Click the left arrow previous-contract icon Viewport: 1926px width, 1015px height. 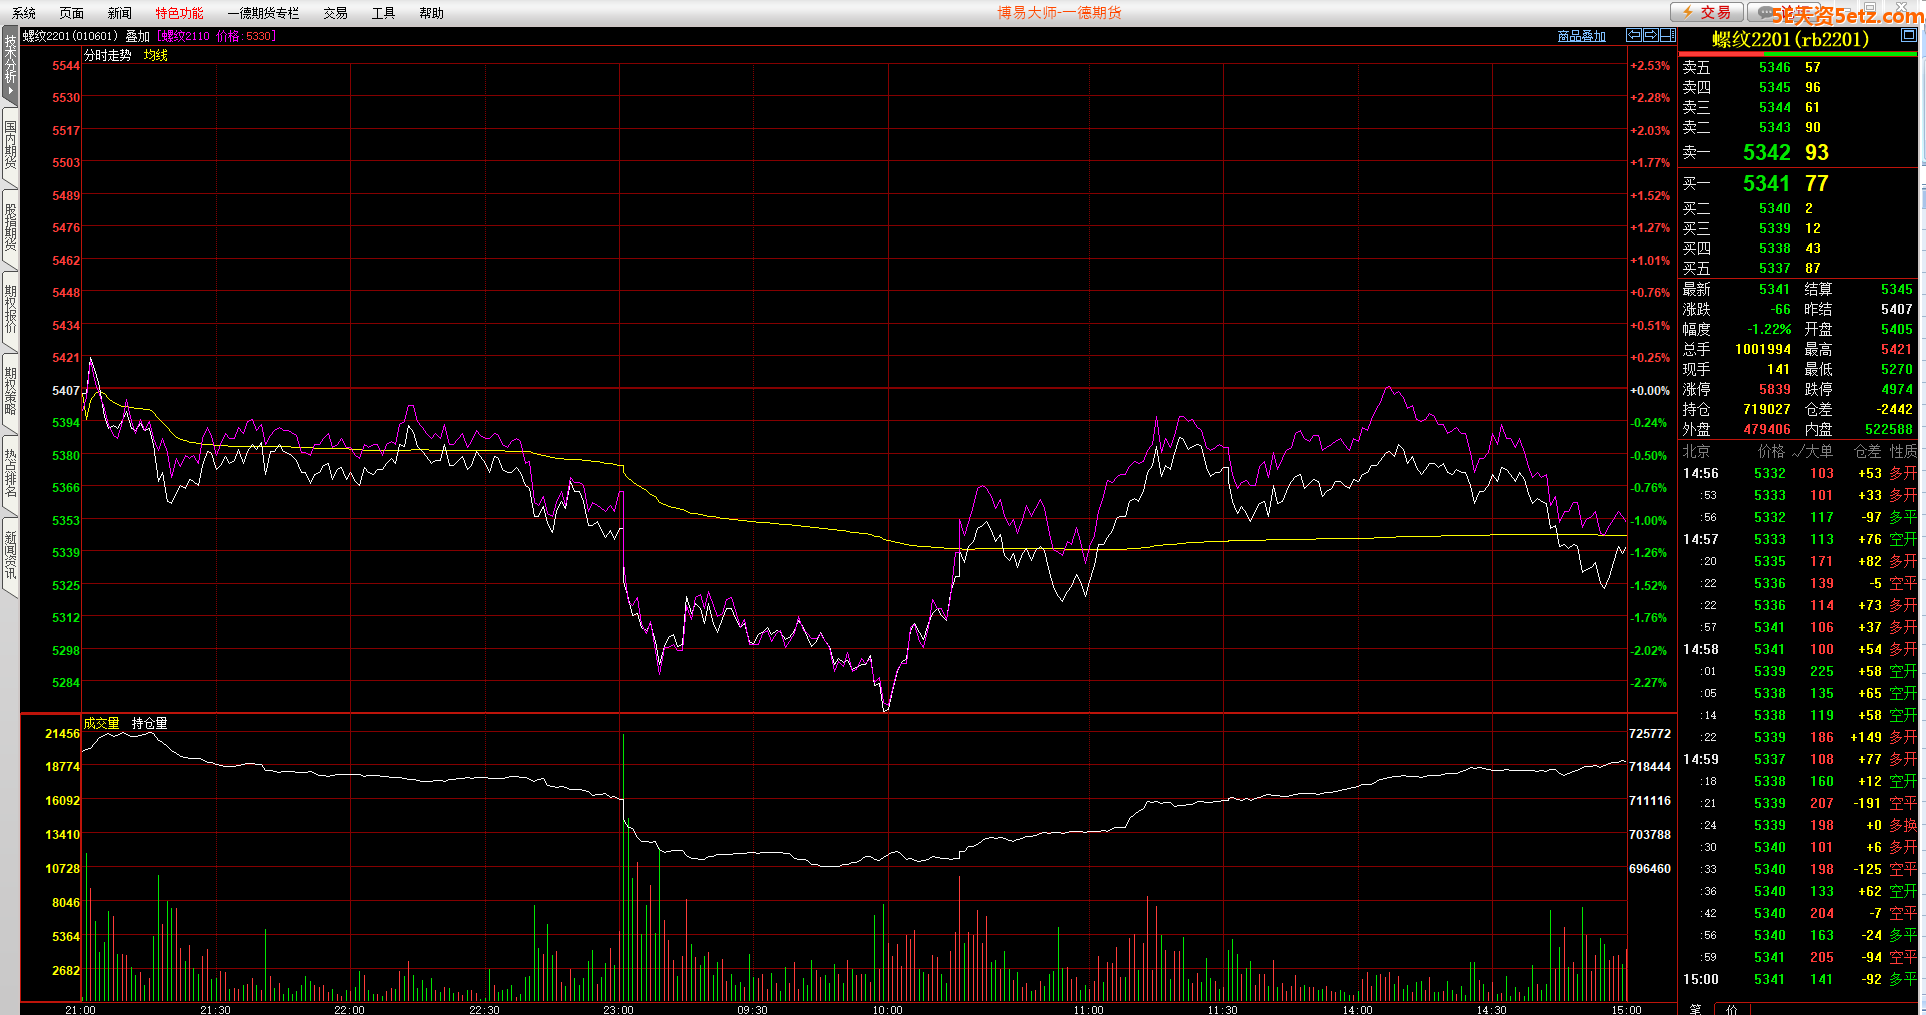click(1634, 35)
